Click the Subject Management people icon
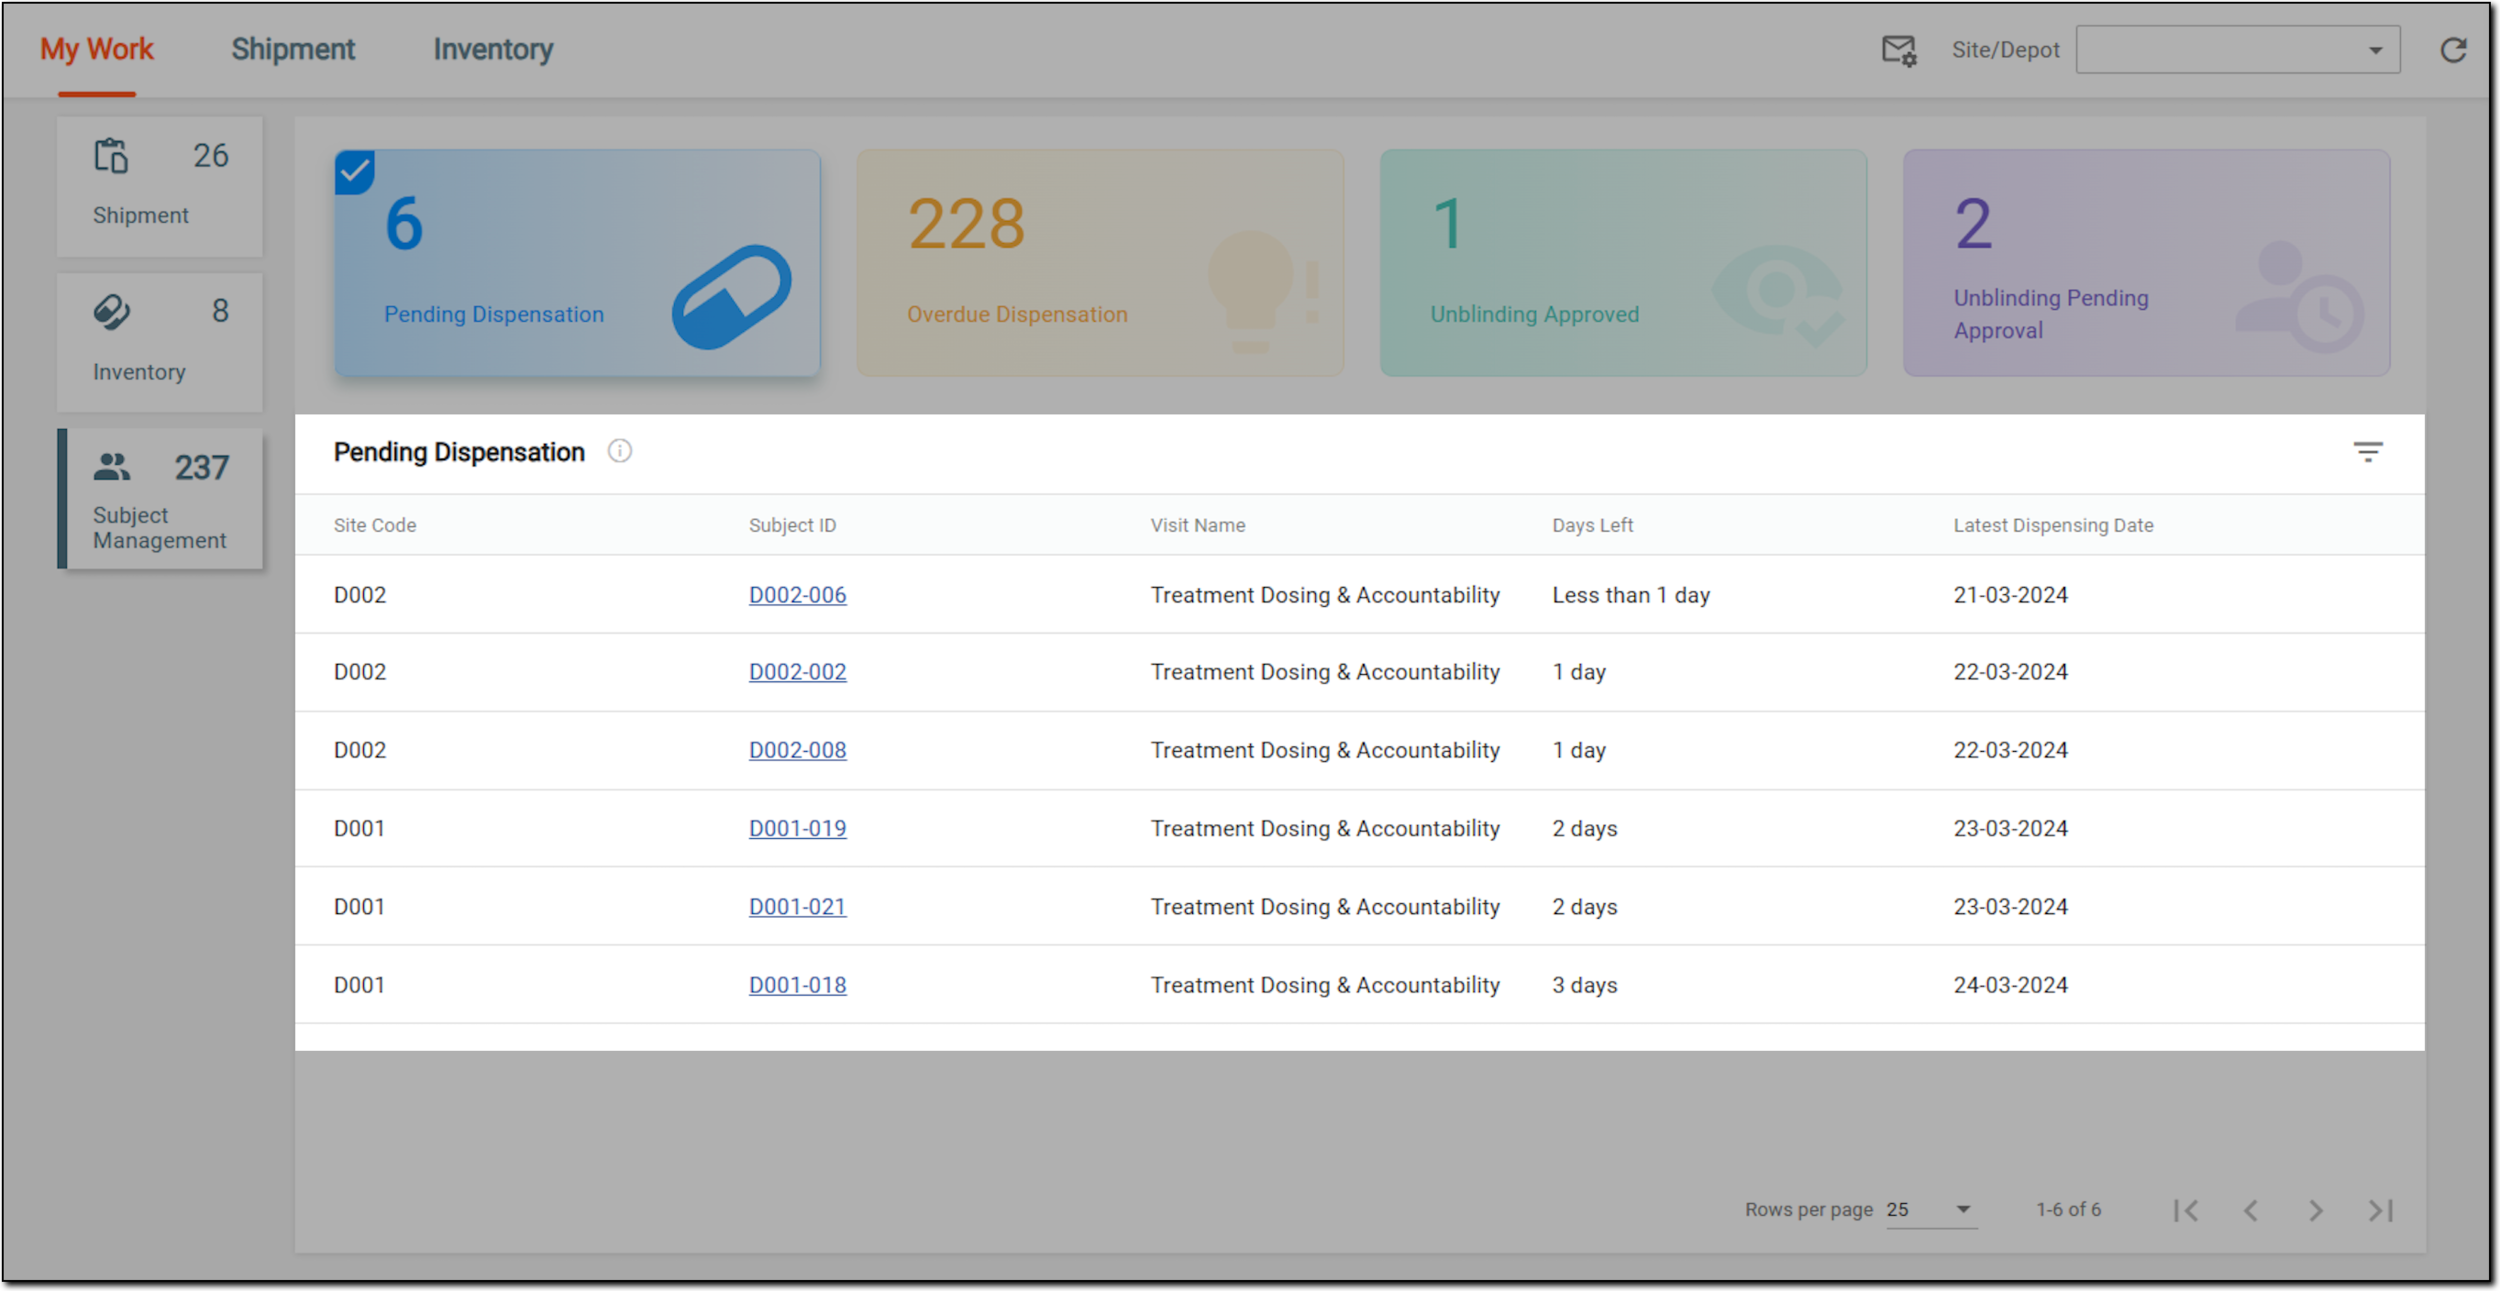The height and width of the screenshot is (1291, 2500). pos(112,466)
